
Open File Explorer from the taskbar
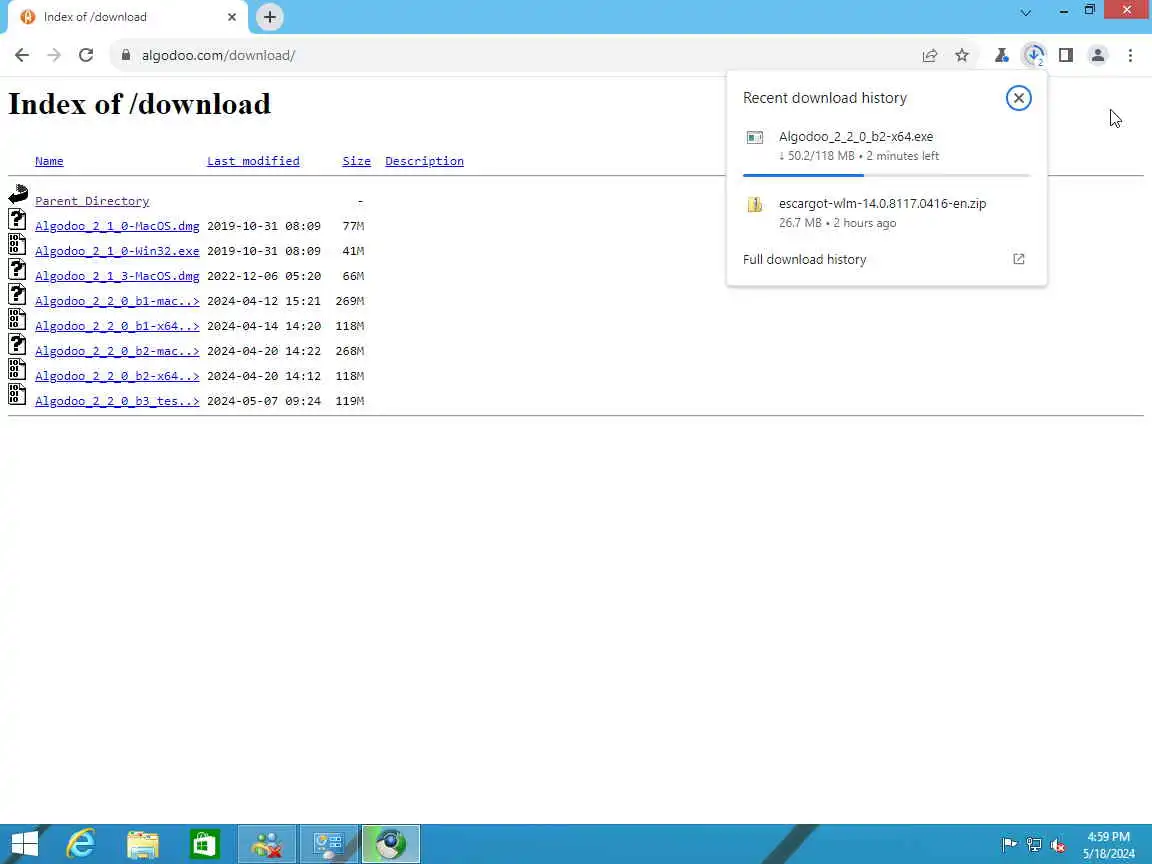point(143,844)
